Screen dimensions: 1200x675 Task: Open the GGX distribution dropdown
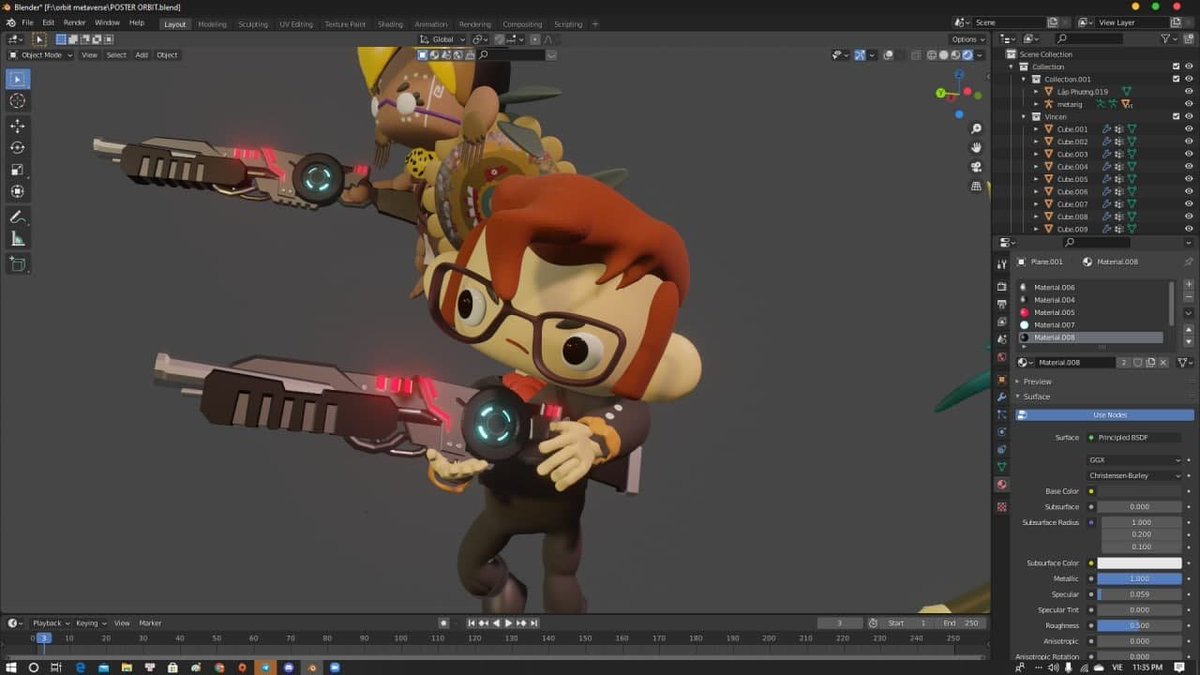tap(1135, 460)
